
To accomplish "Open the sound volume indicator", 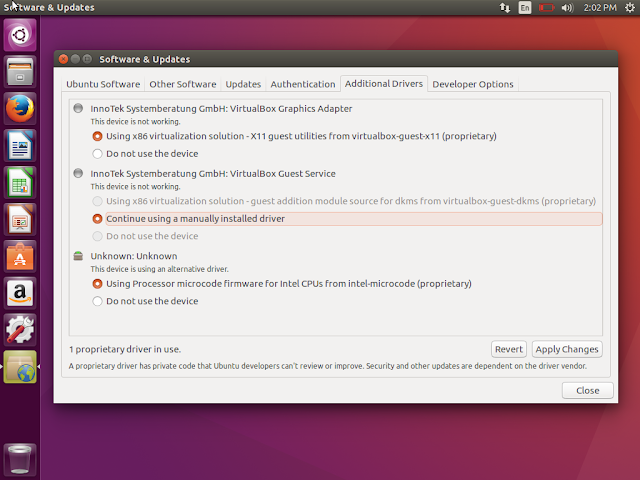I will [567, 7].
